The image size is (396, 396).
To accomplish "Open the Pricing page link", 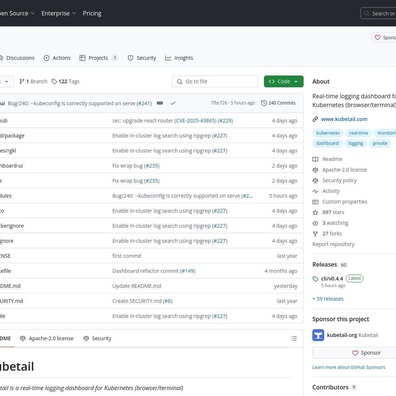I will tap(92, 13).
